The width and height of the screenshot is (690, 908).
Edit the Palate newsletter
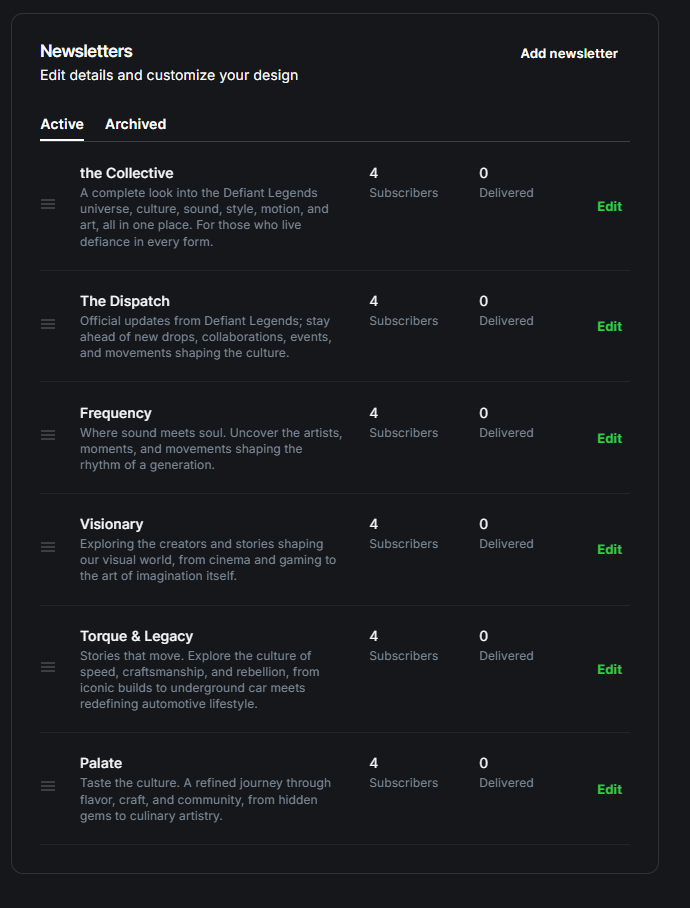pos(609,790)
